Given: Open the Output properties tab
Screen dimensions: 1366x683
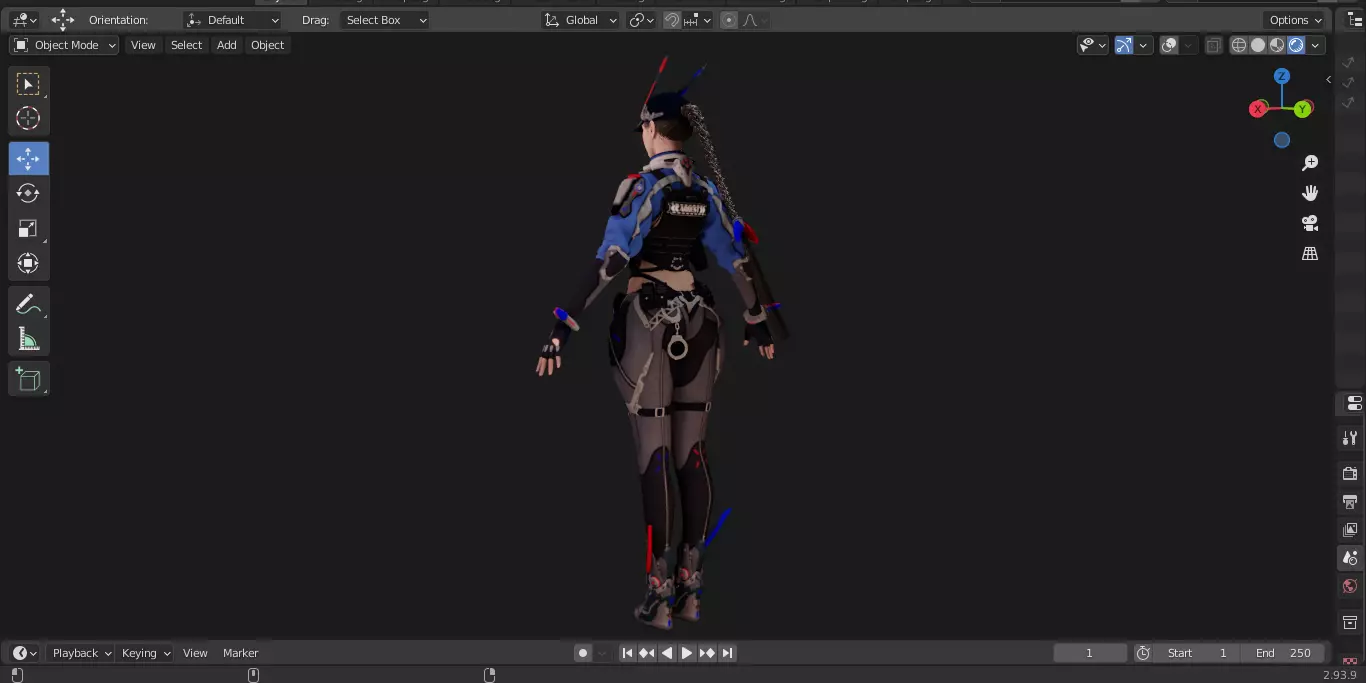Looking at the screenshot, I should click(x=1350, y=501).
